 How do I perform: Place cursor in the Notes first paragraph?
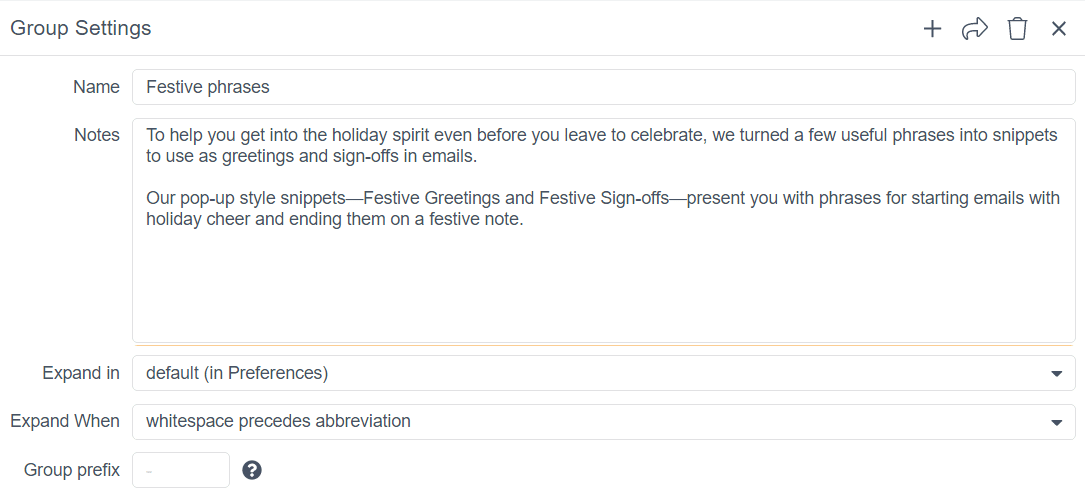coord(601,146)
